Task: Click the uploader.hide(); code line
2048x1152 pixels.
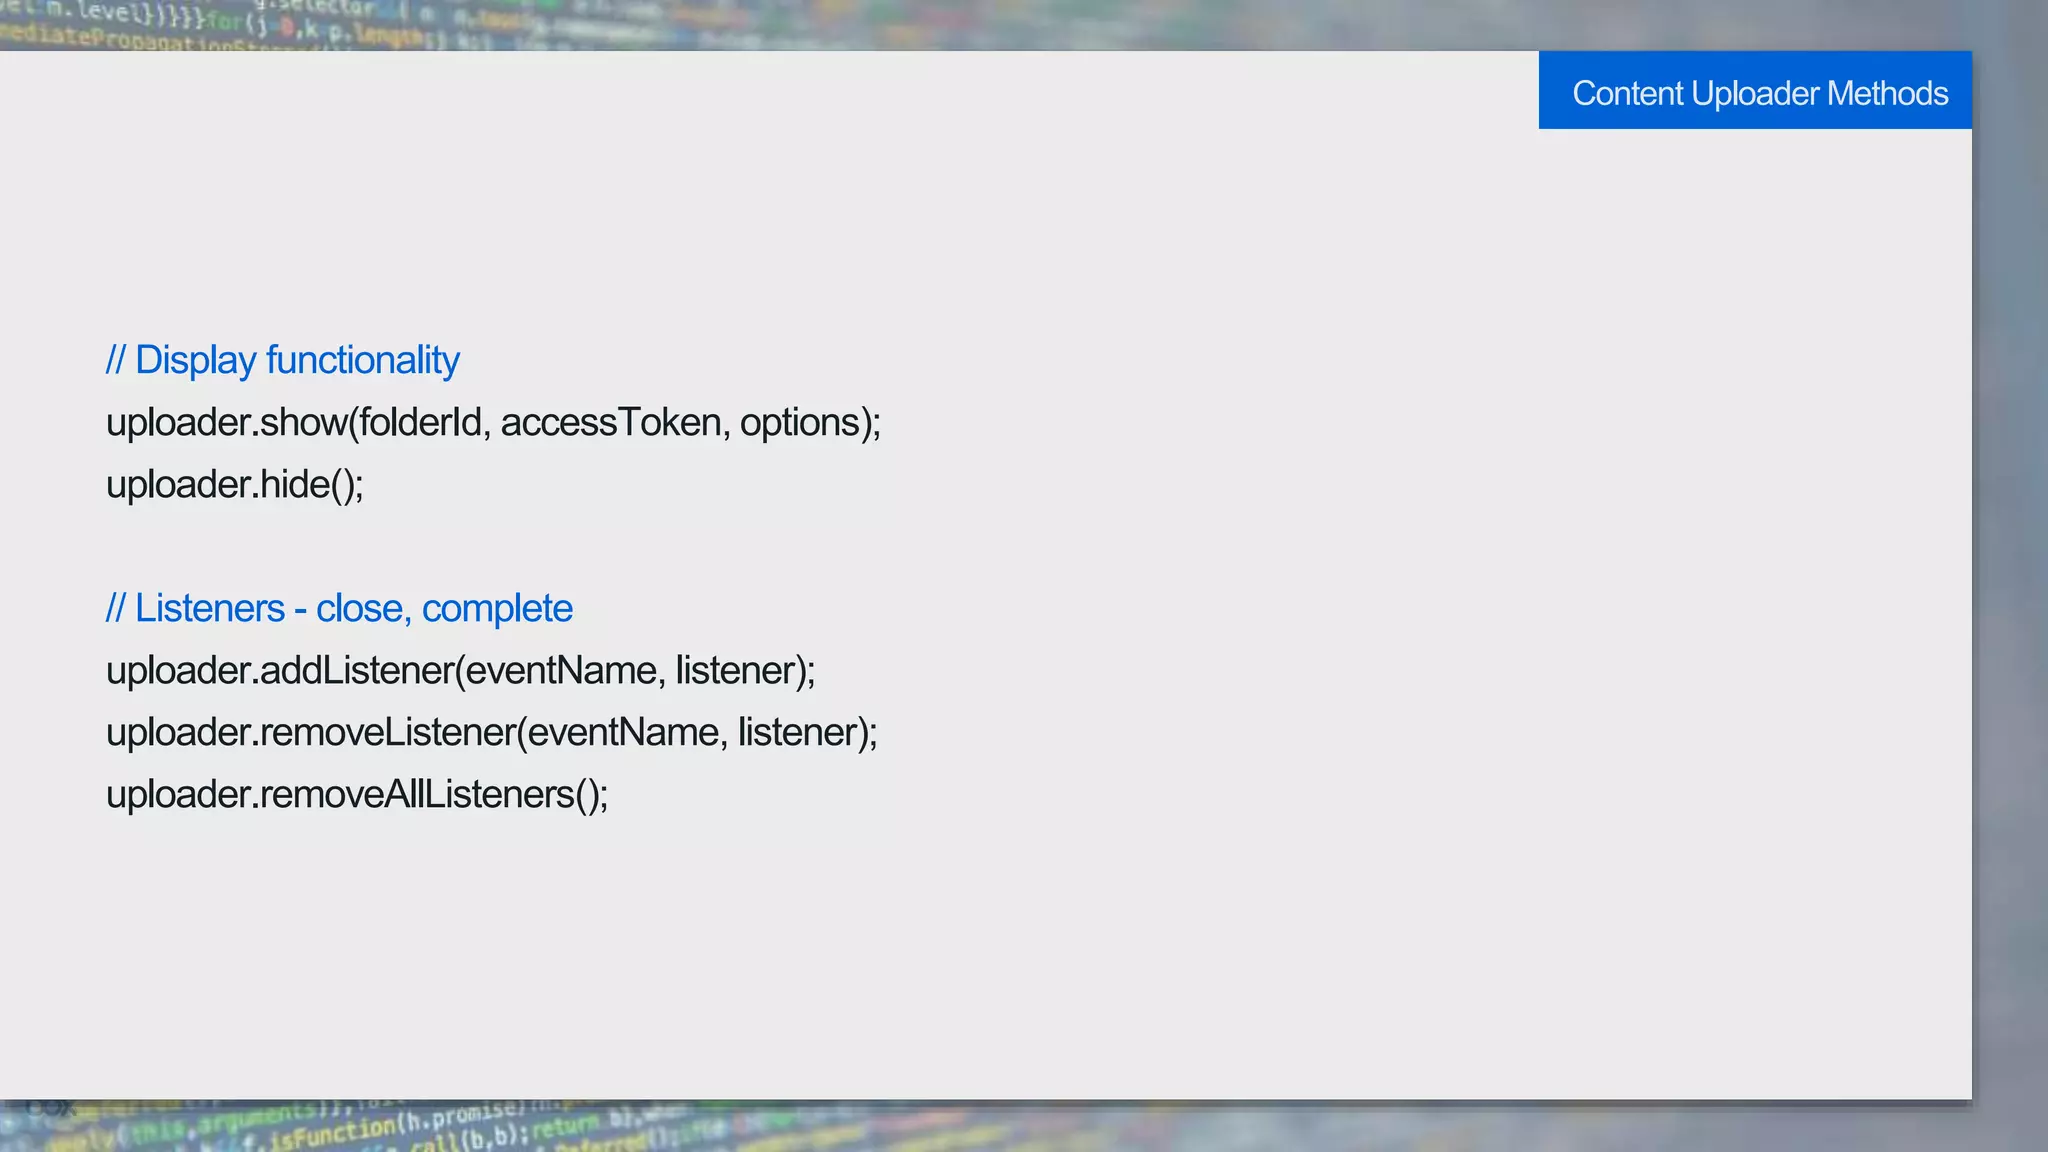Action: click(x=235, y=485)
